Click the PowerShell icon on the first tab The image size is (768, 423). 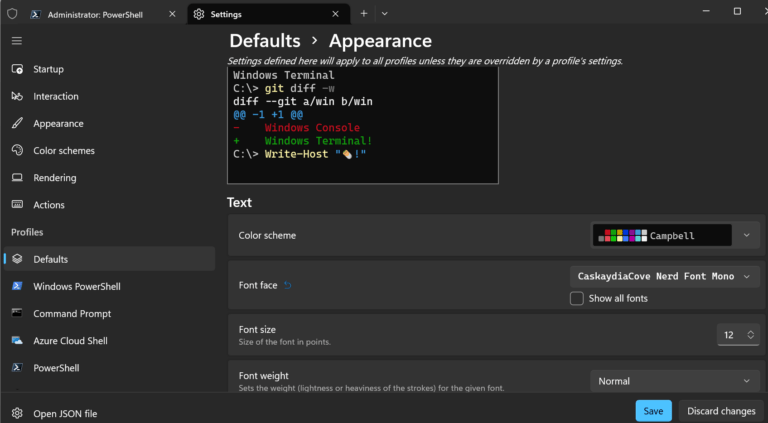[35, 14]
